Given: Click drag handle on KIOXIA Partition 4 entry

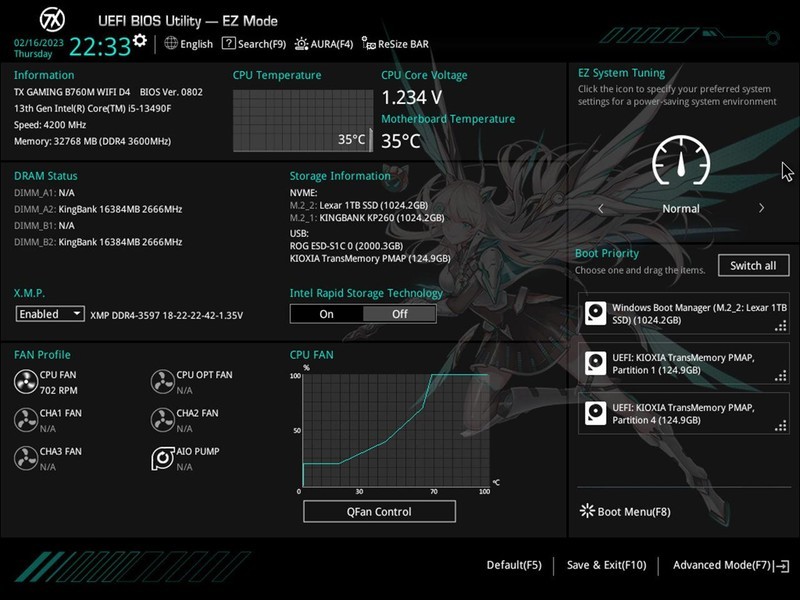Looking at the screenshot, I should [781, 426].
